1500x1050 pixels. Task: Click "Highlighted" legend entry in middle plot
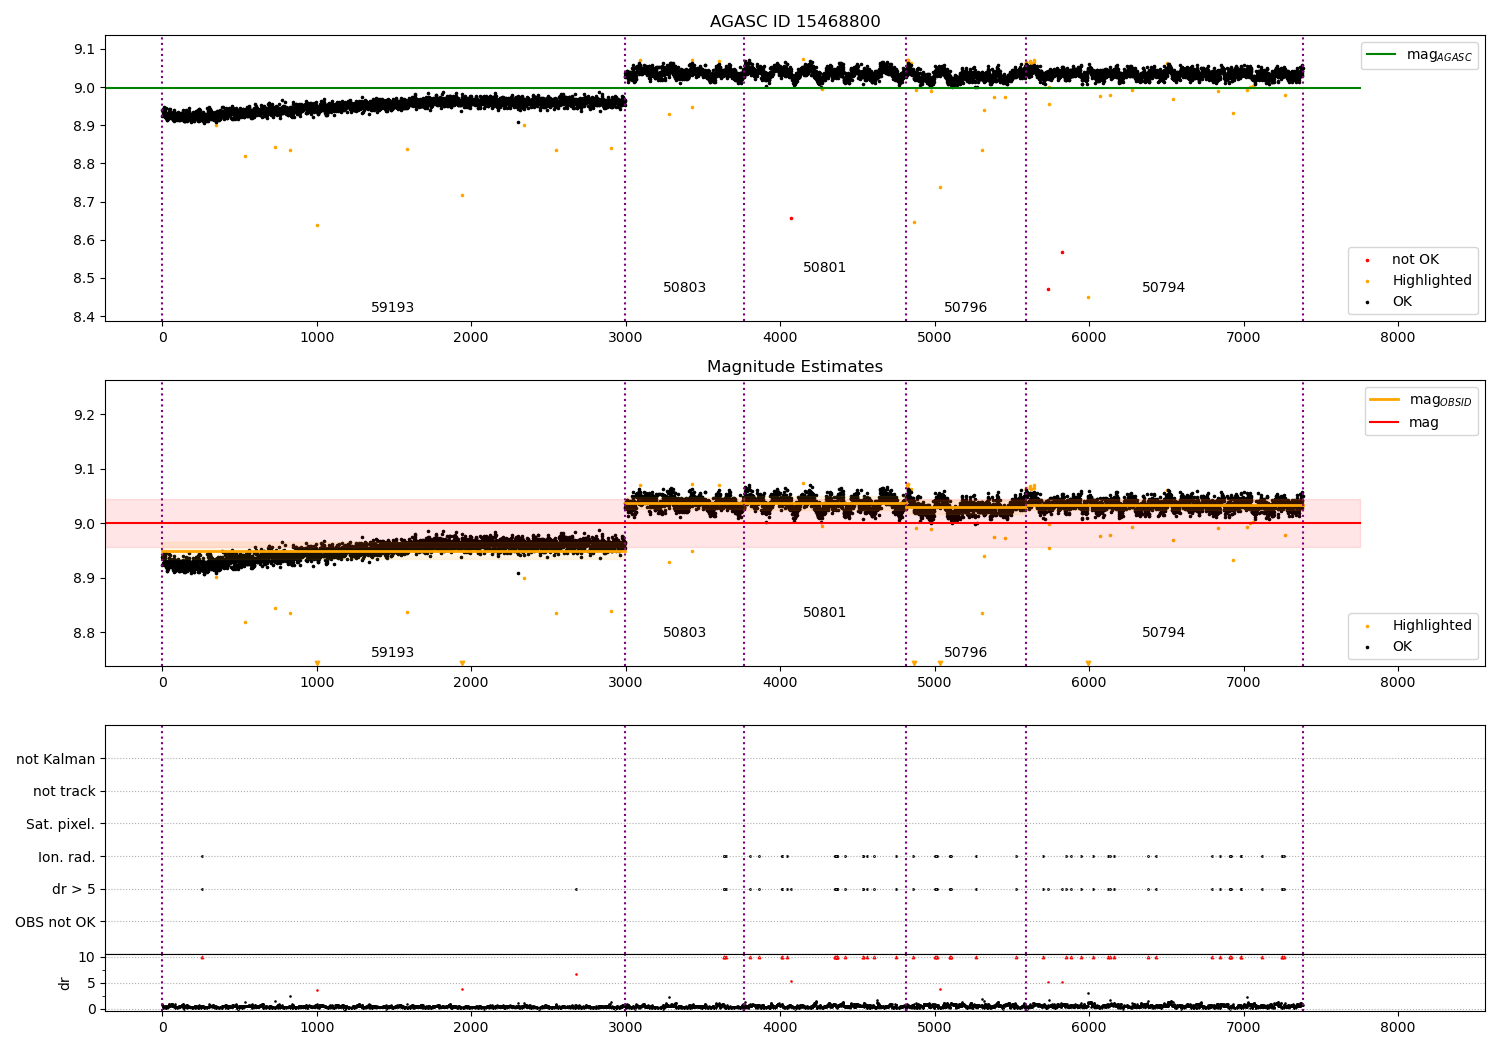point(1432,626)
